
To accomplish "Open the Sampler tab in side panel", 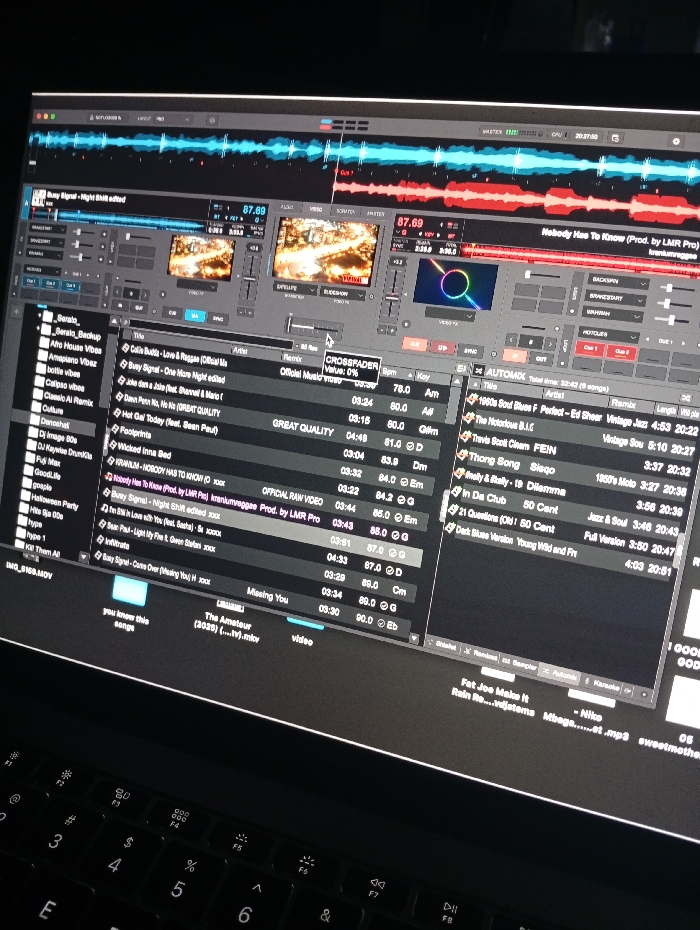I will [520, 663].
